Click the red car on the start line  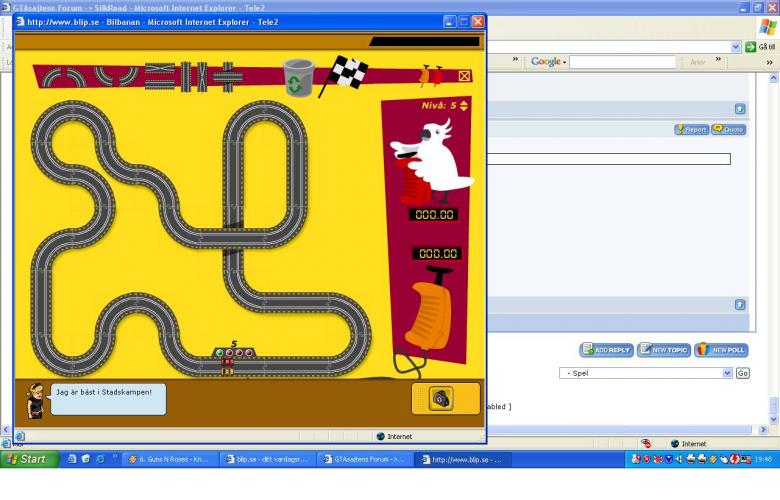point(227,362)
